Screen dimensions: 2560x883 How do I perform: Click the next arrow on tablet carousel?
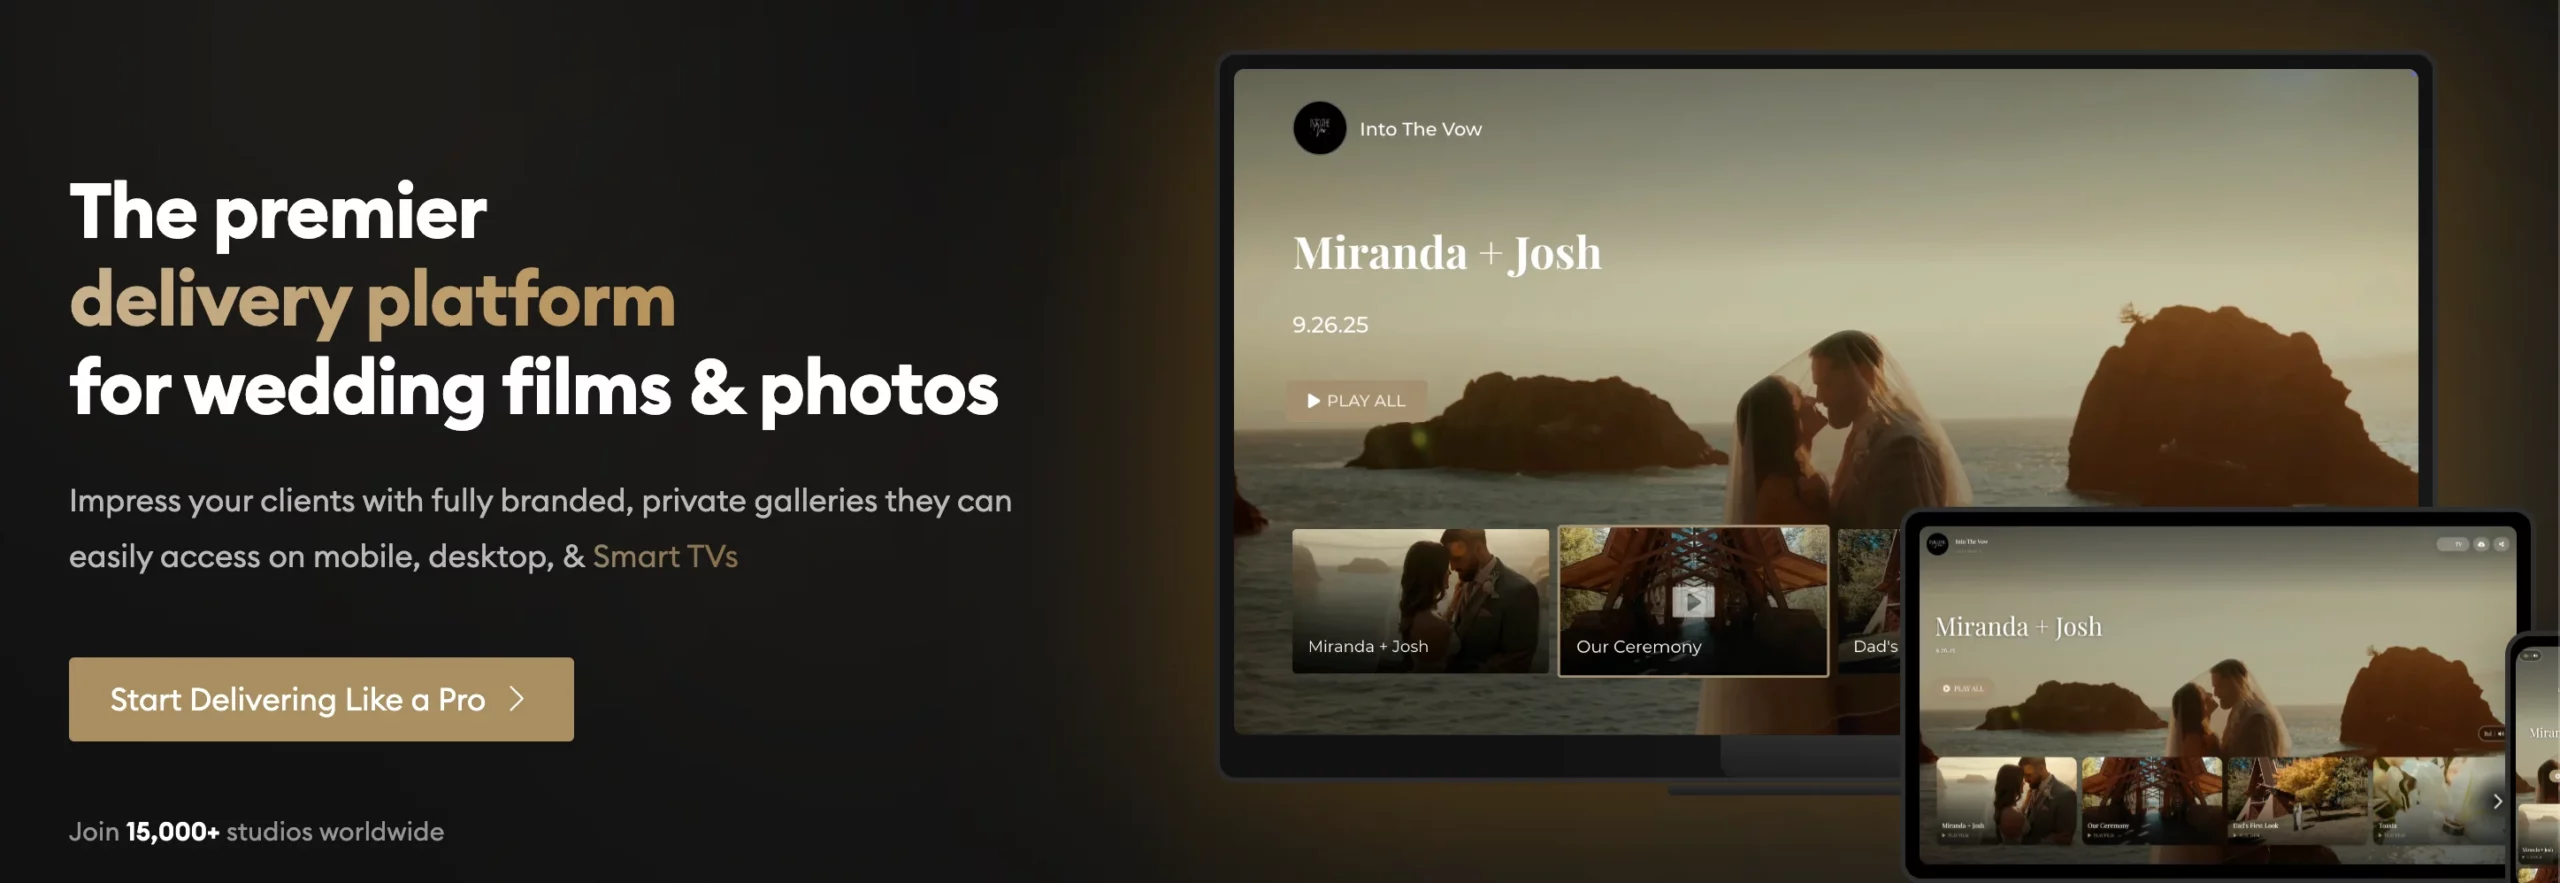click(x=2497, y=801)
